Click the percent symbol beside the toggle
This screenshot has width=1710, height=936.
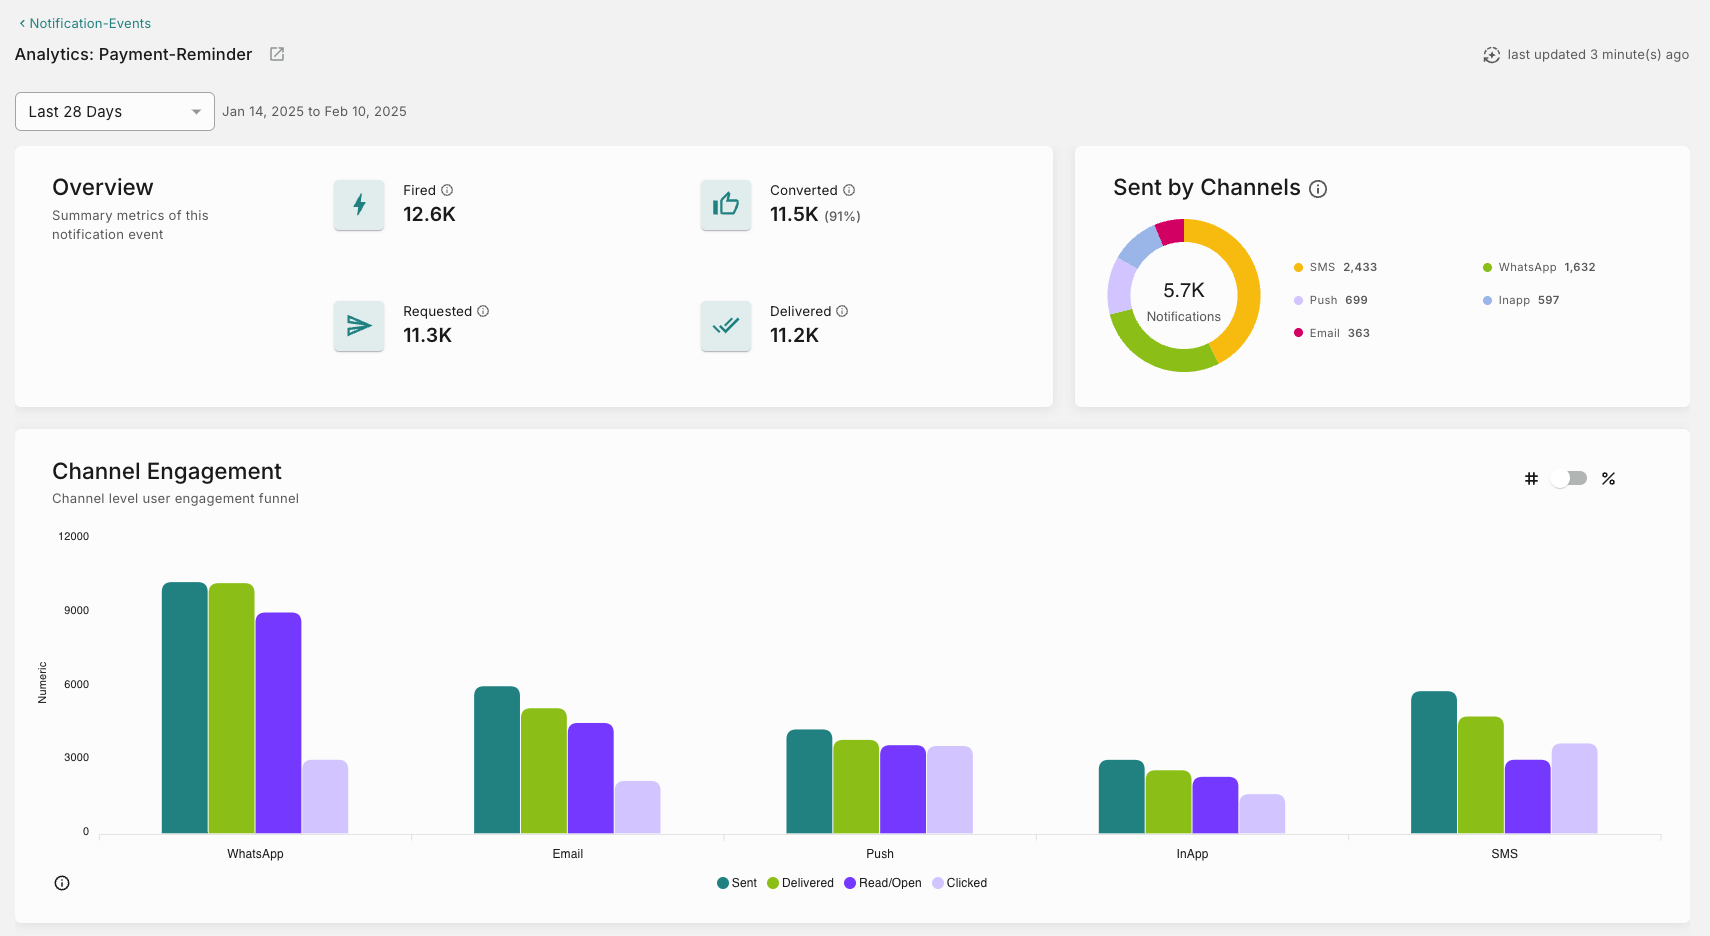(1608, 479)
